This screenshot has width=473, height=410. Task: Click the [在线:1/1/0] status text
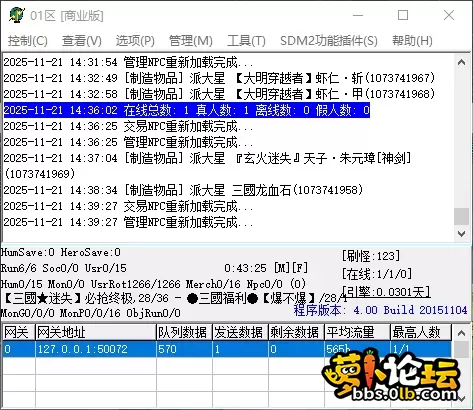click(377, 274)
